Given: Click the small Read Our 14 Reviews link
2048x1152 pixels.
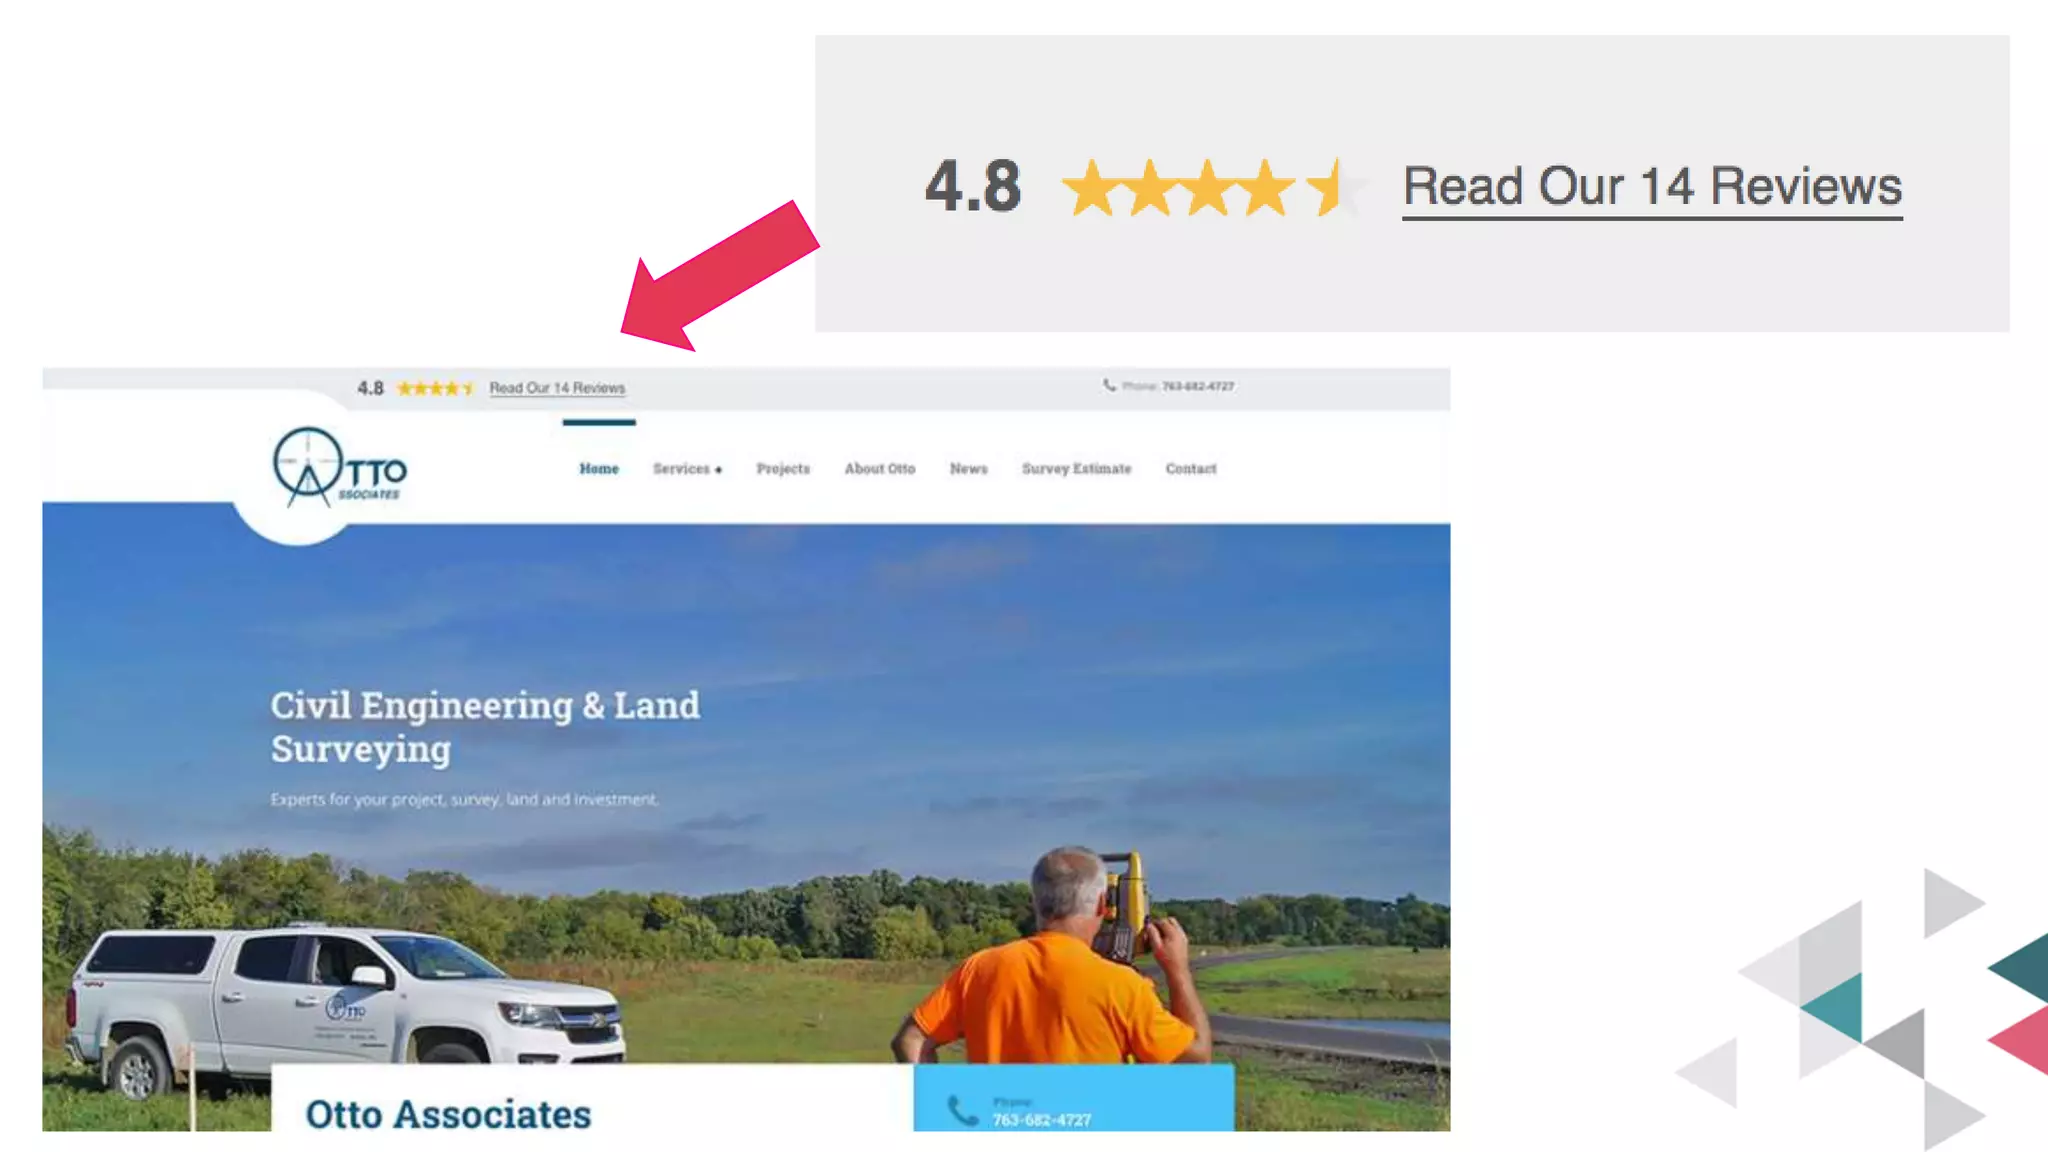Looking at the screenshot, I should pyautogui.click(x=557, y=388).
